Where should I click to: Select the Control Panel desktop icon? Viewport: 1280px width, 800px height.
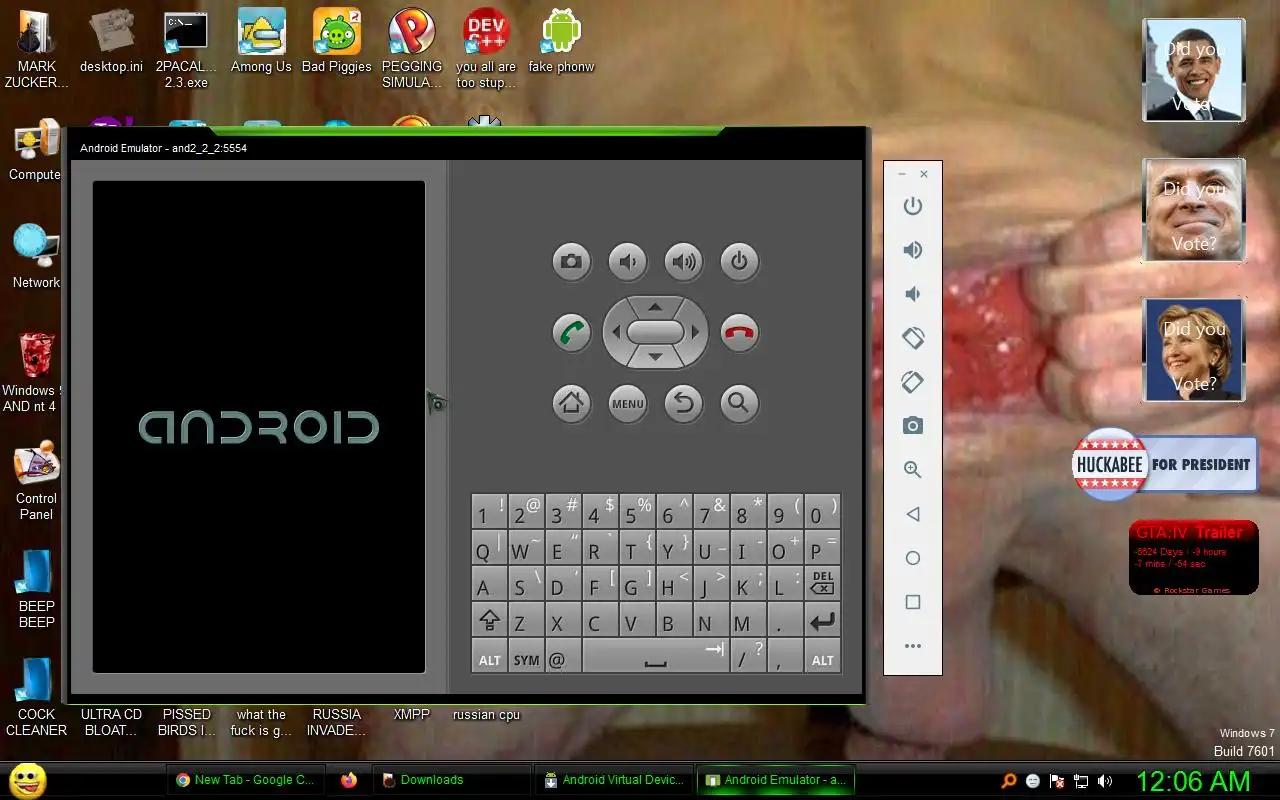(36, 480)
